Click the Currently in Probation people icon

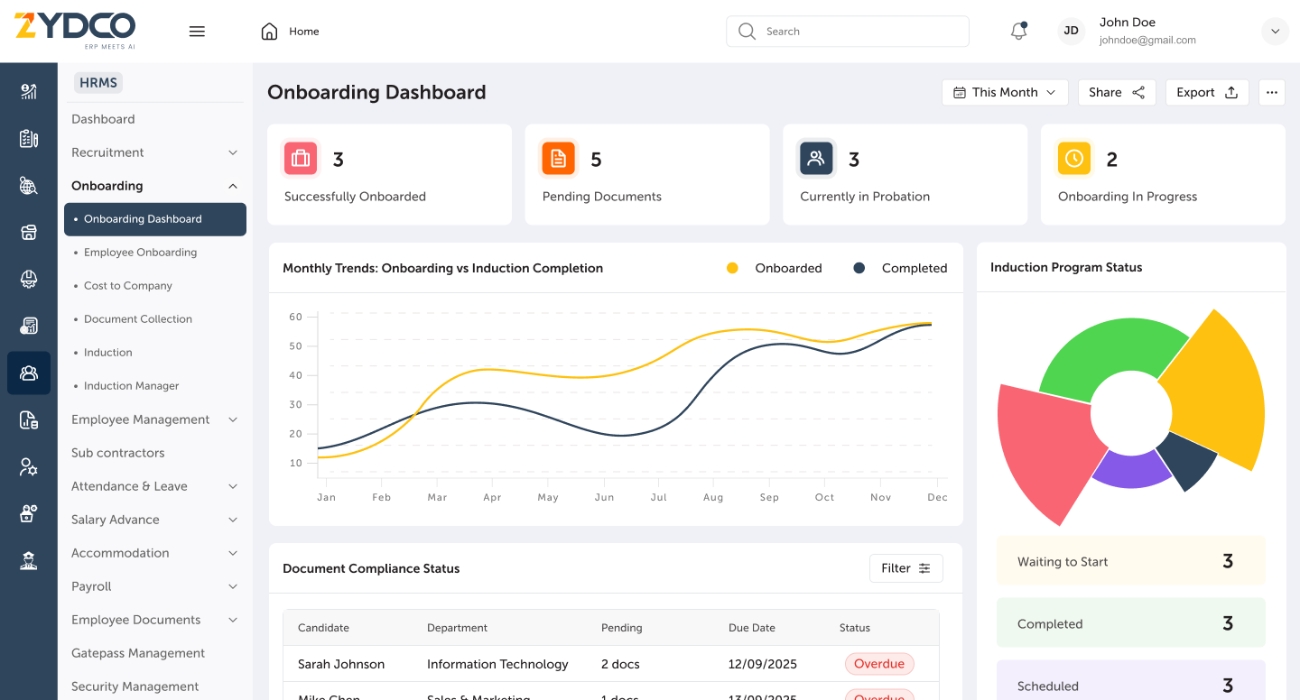(816, 158)
